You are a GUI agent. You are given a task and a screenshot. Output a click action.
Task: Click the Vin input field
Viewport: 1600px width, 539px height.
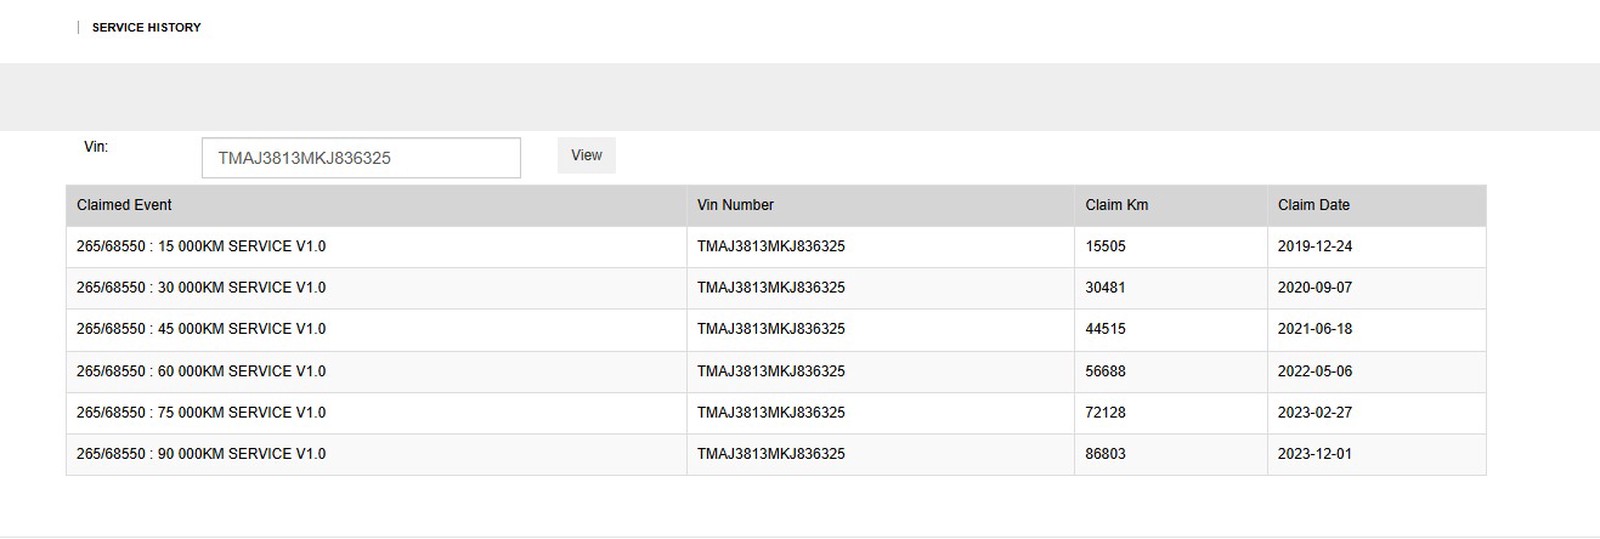[361, 158]
